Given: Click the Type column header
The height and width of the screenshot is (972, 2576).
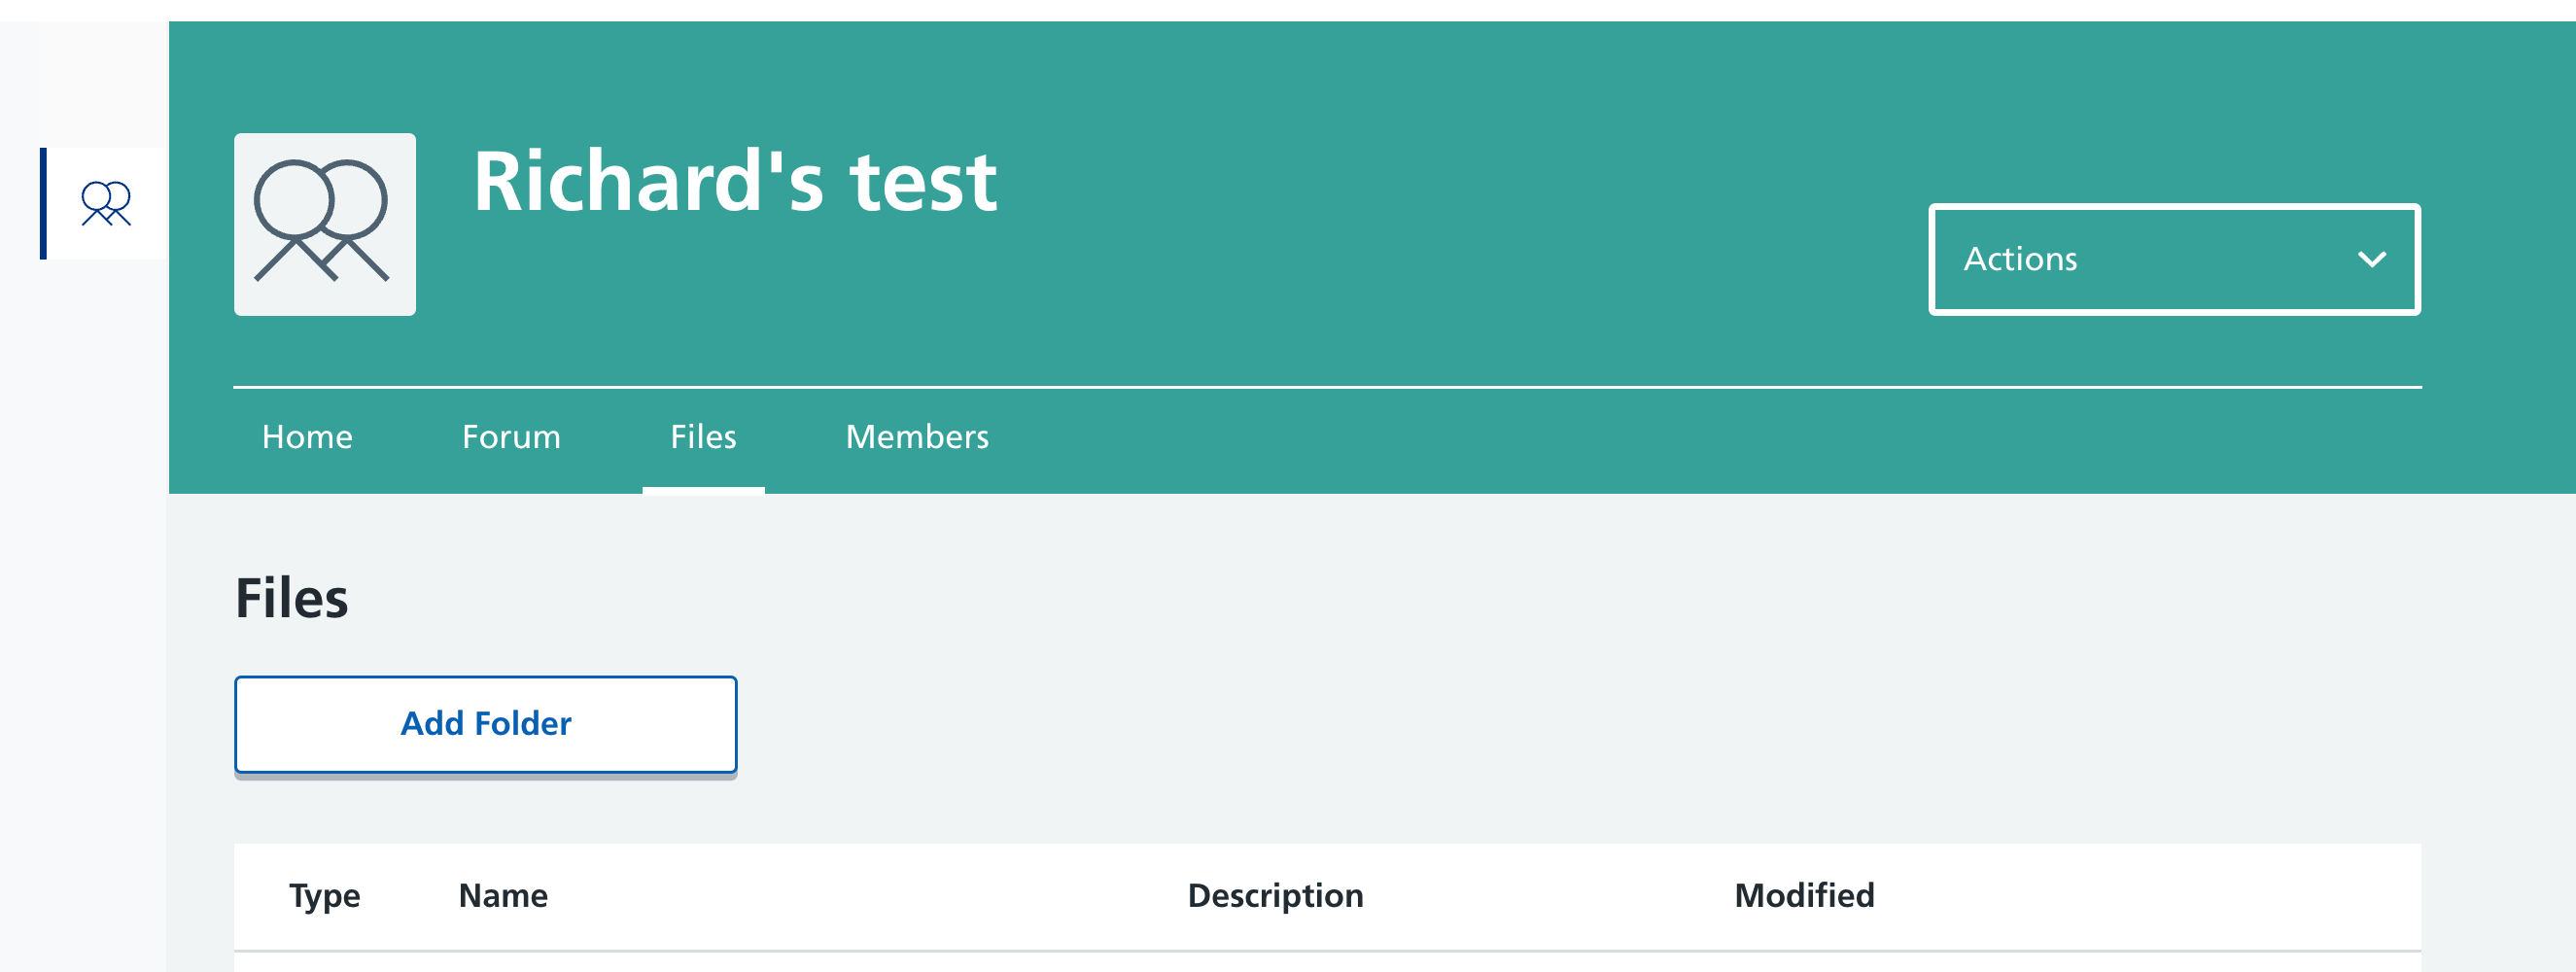Looking at the screenshot, I should (324, 895).
